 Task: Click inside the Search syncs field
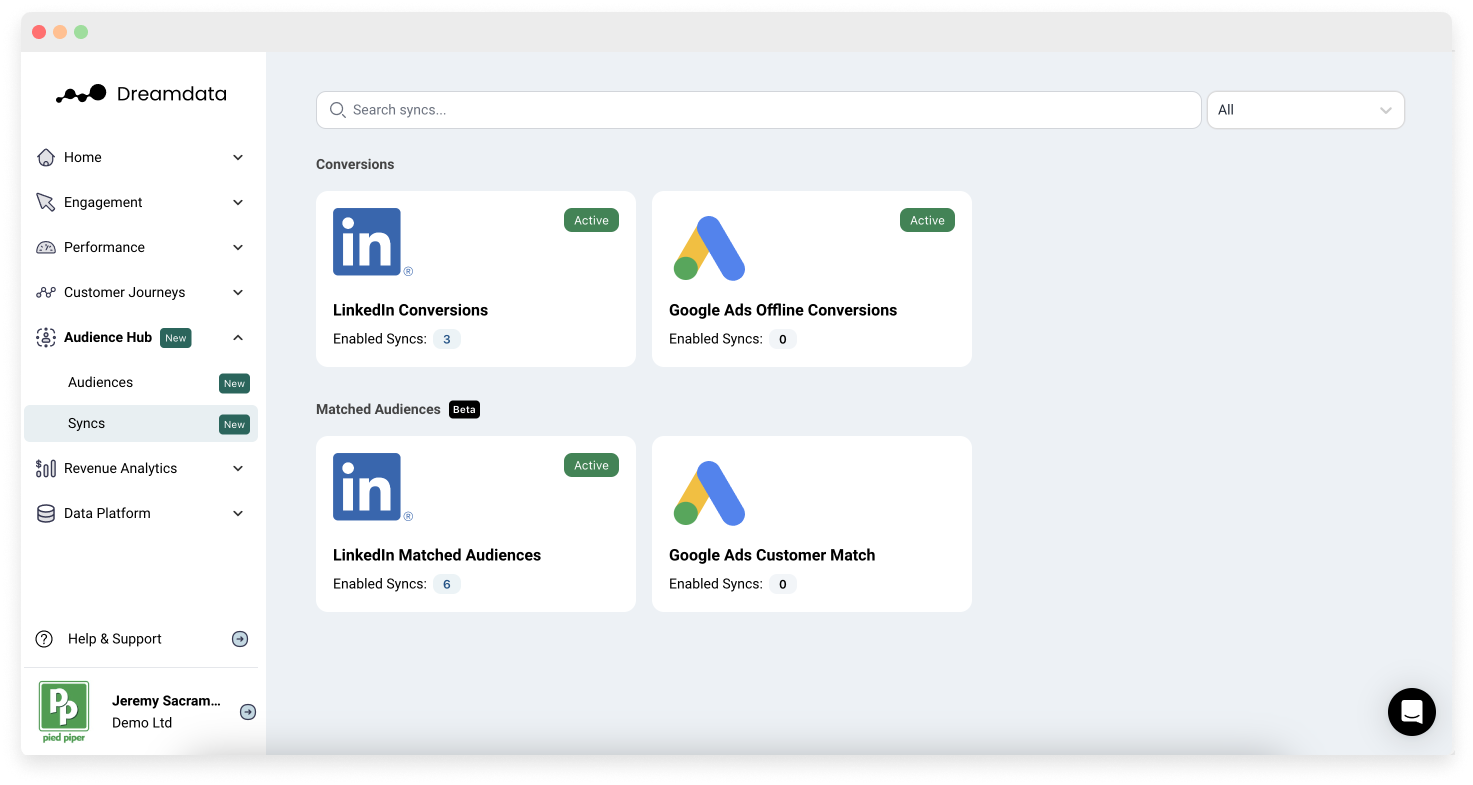coord(758,110)
